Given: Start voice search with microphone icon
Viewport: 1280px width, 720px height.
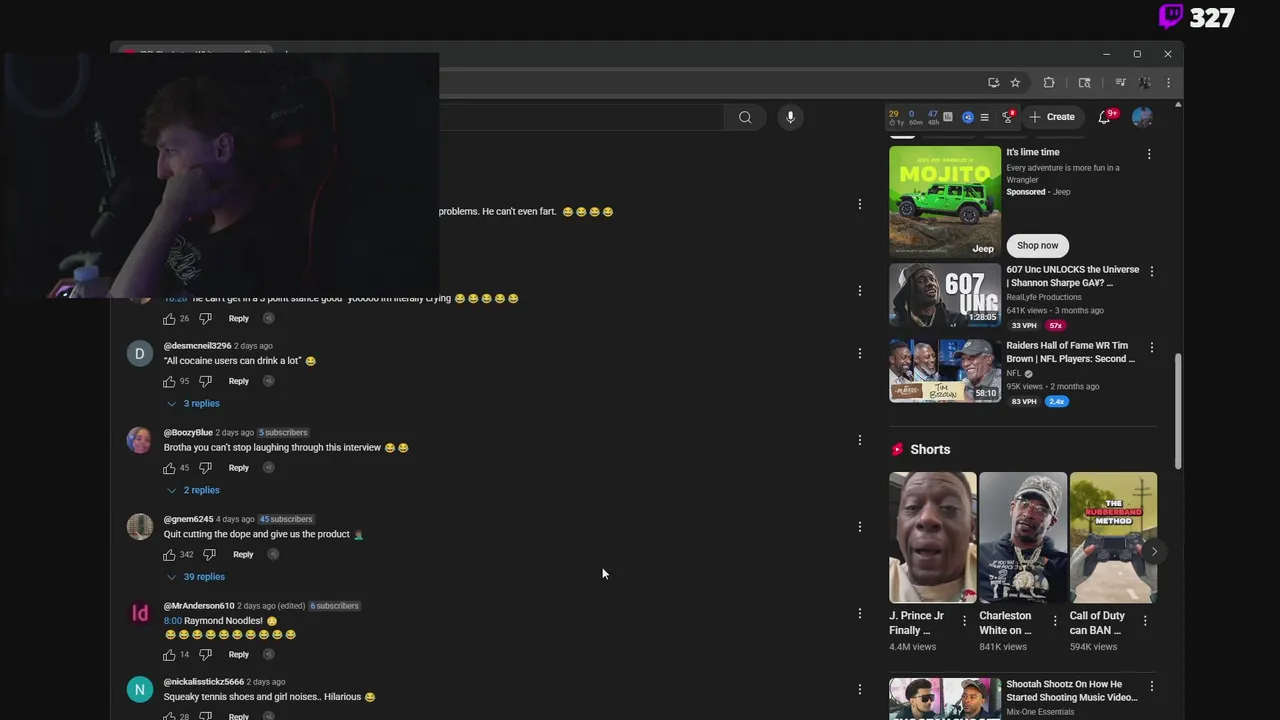Looking at the screenshot, I should point(790,117).
